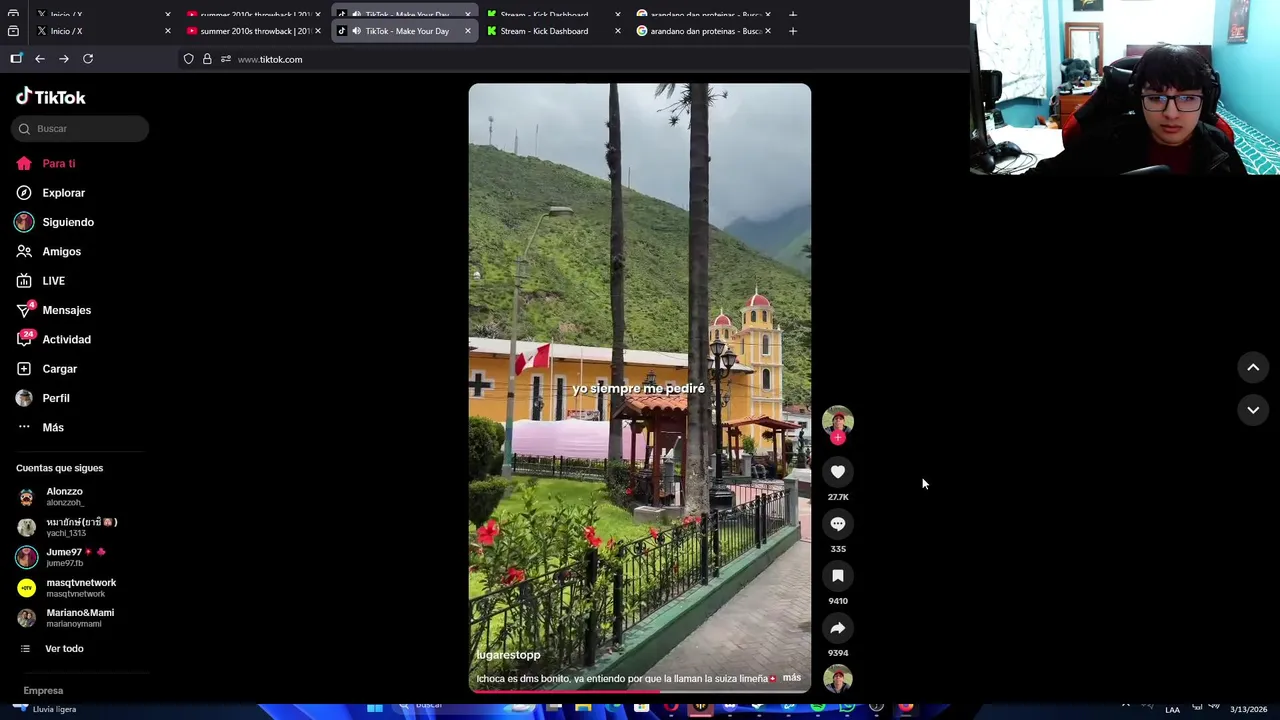
Task: Switch to summer 2010s throwback tab
Action: coord(254,31)
